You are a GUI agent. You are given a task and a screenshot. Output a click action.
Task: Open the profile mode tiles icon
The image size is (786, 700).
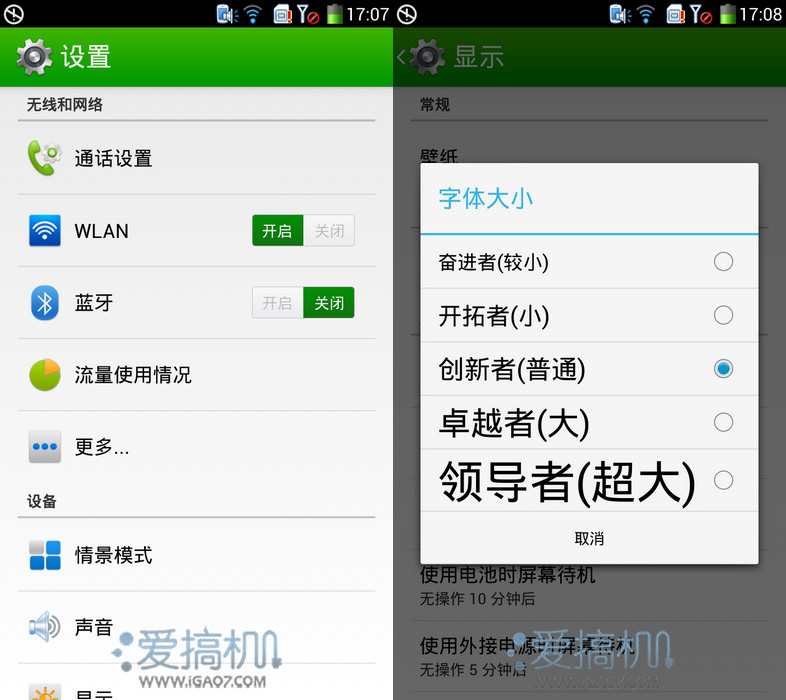(45, 555)
